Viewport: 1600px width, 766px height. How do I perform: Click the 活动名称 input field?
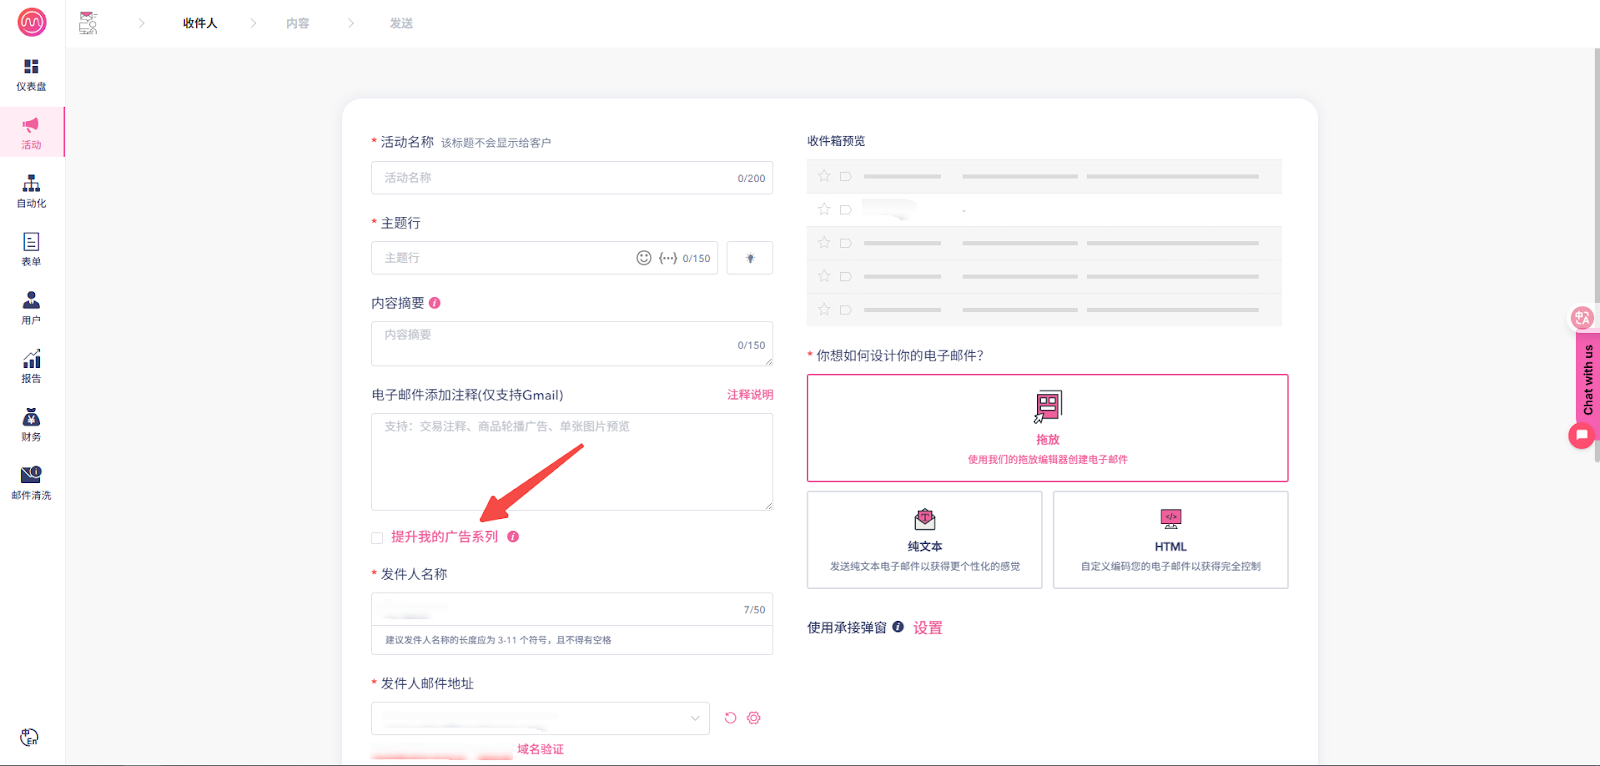coord(555,178)
